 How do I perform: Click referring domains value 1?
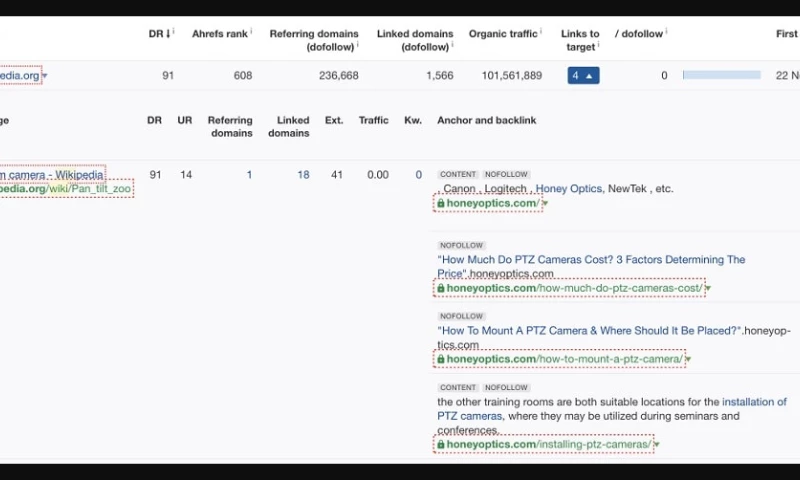(249, 175)
